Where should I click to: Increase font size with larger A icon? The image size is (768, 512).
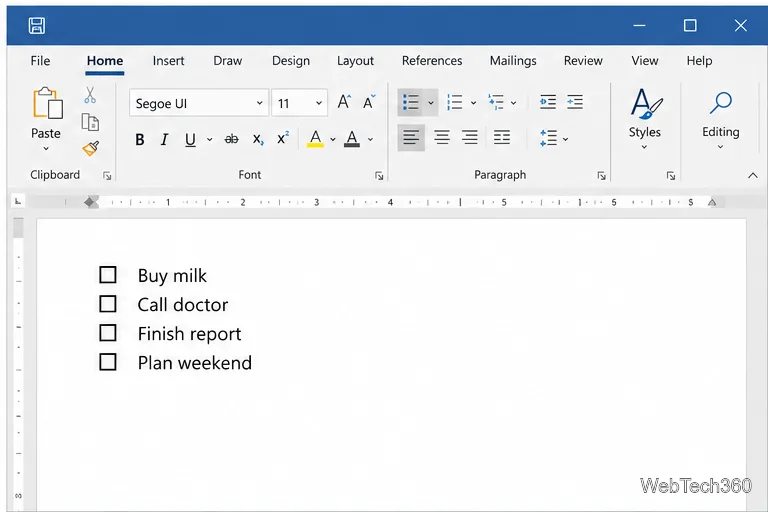point(344,102)
